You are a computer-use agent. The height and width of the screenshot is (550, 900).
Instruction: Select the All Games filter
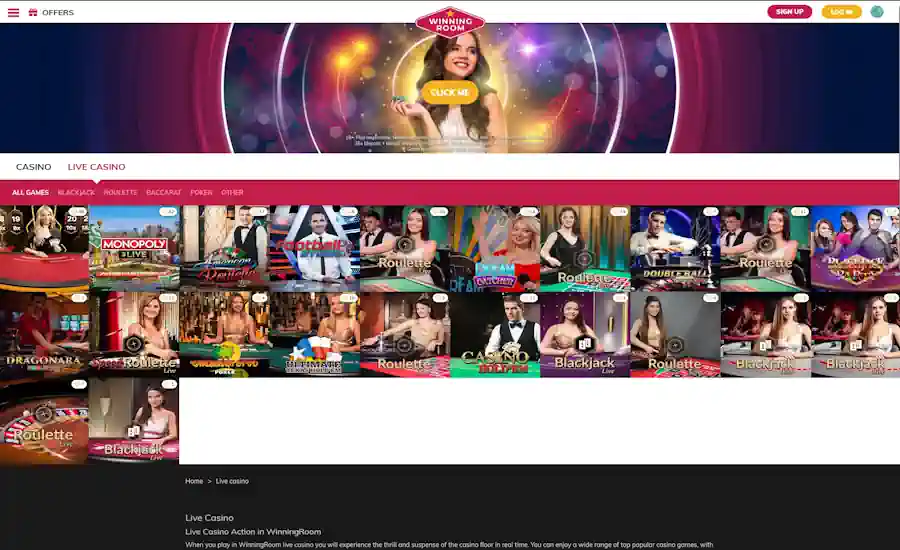pos(30,192)
